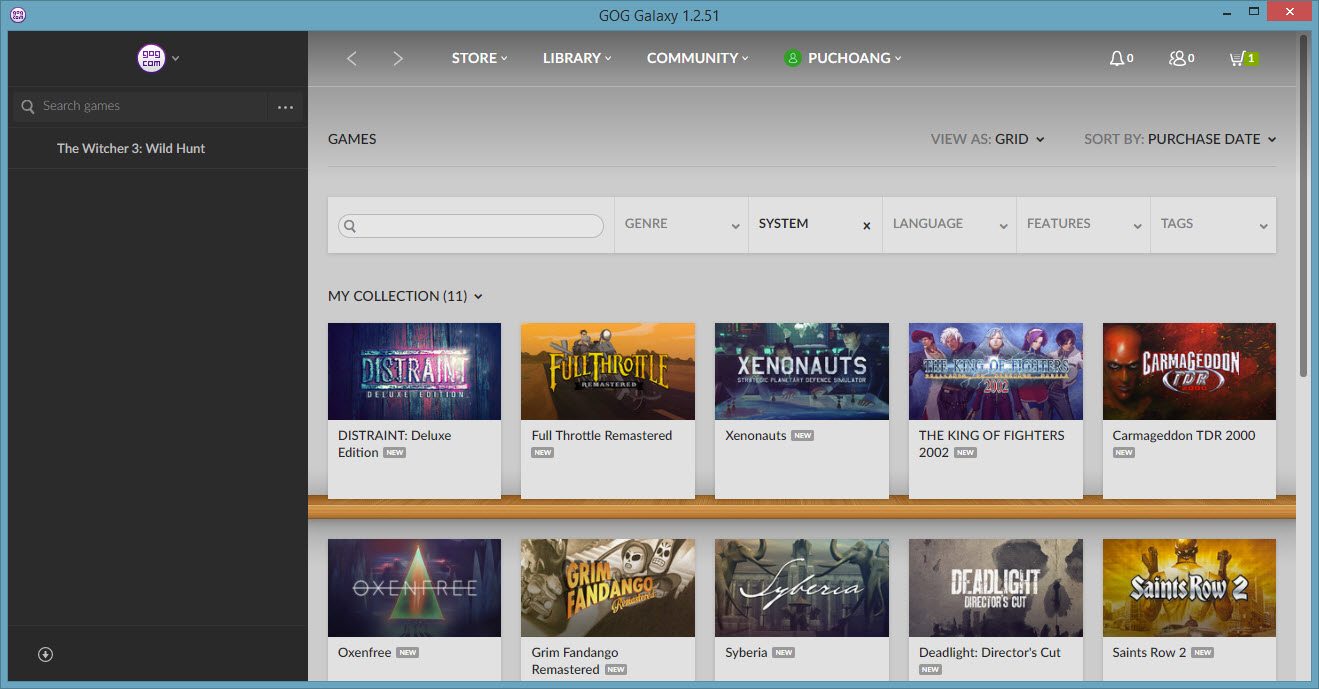Open the COMMUNITY menu
Viewport: 1319px width, 689px height.
coord(697,58)
